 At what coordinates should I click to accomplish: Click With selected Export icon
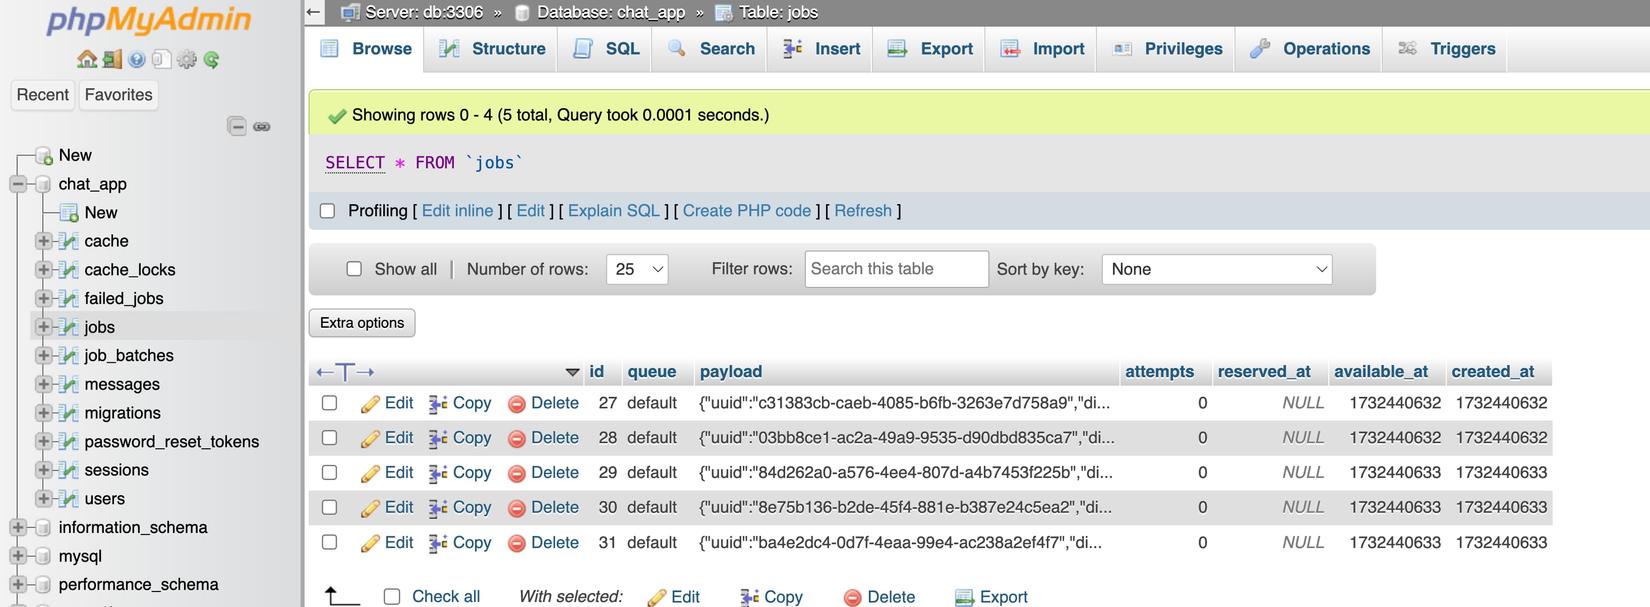click(964, 598)
